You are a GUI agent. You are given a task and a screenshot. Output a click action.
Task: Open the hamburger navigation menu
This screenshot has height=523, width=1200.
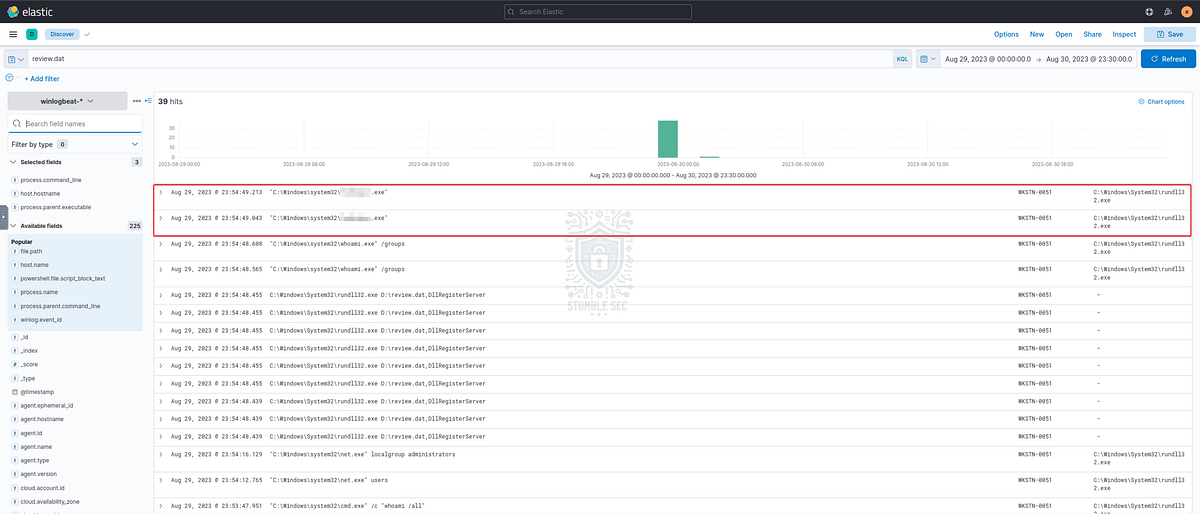click(13, 34)
